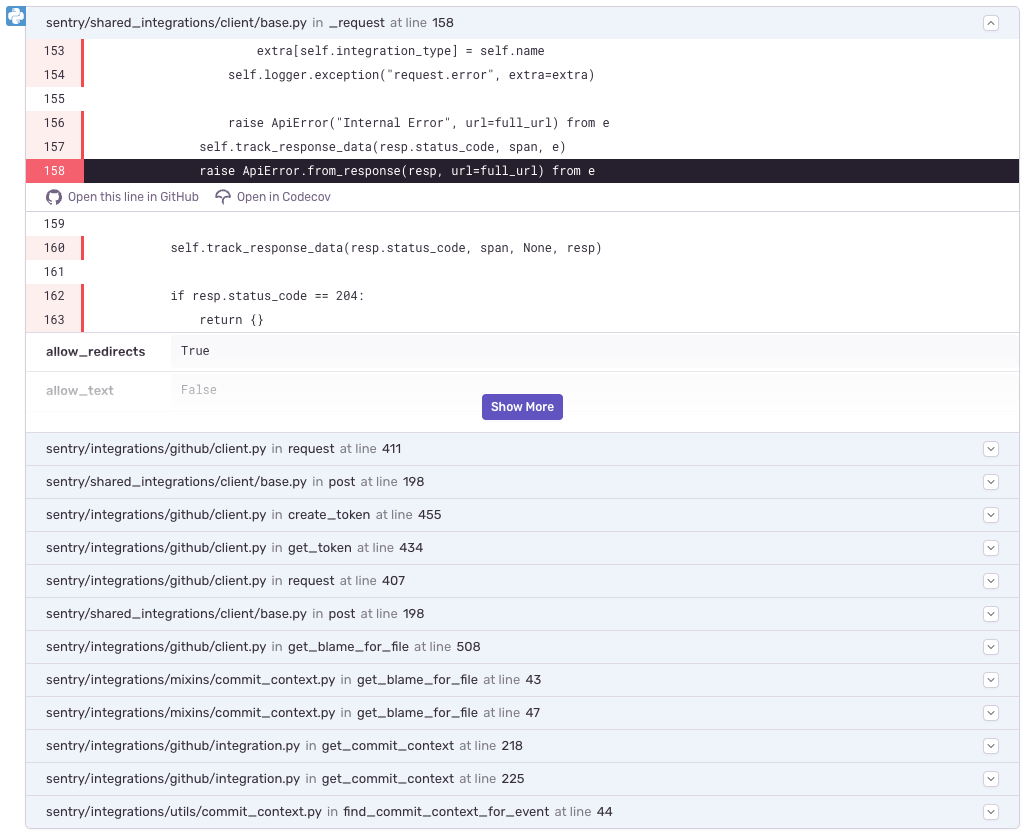1026x835 pixels.
Task: Expand get_token frame at line 434
Action: coord(991,548)
